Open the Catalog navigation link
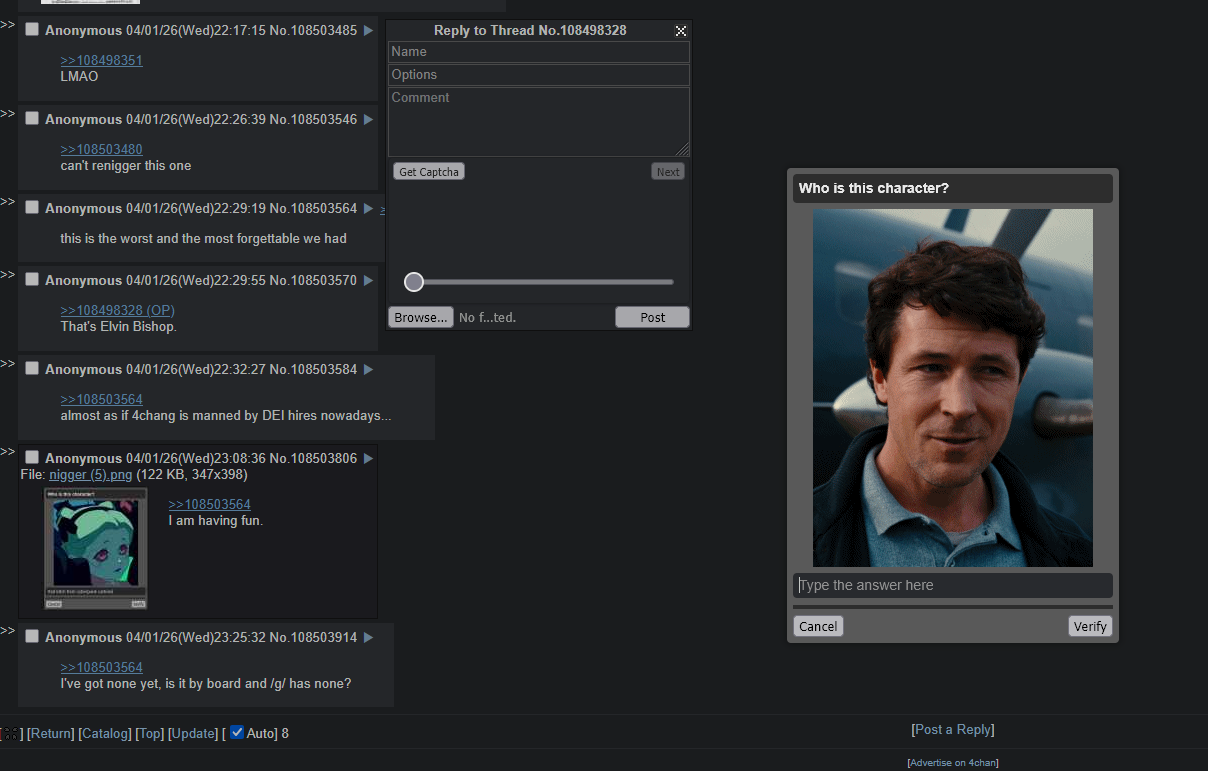This screenshot has width=1208, height=771. pos(105,733)
